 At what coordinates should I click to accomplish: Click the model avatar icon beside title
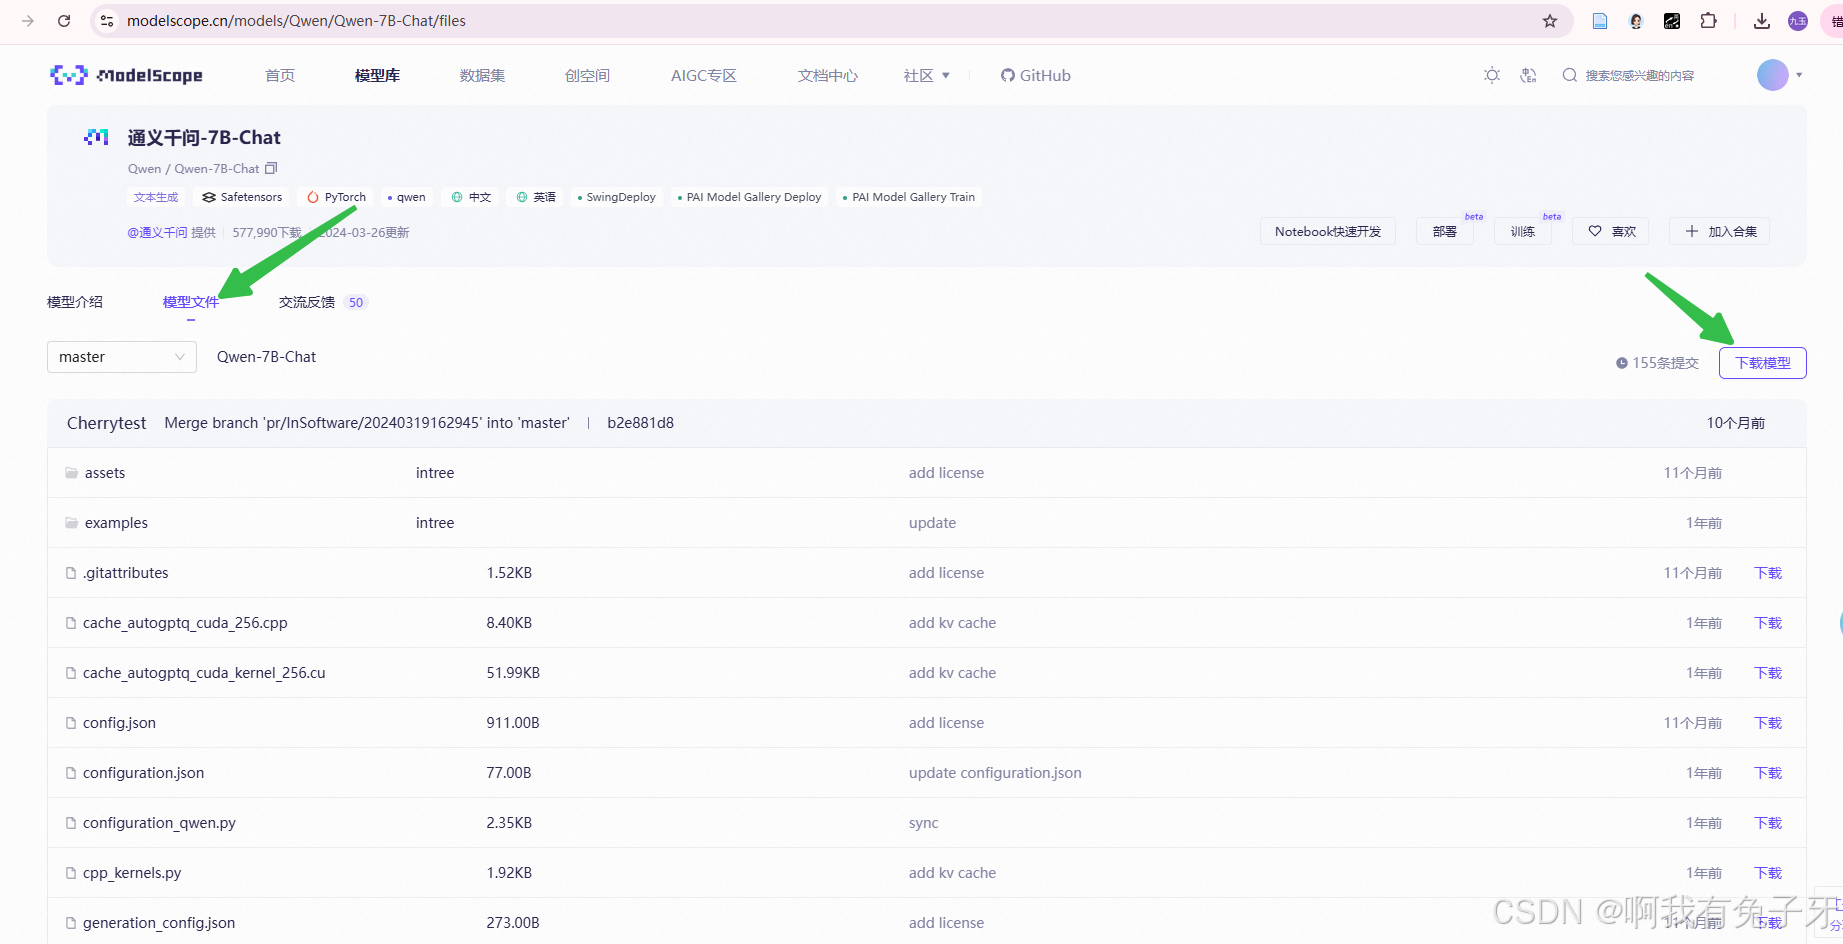(96, 137)
